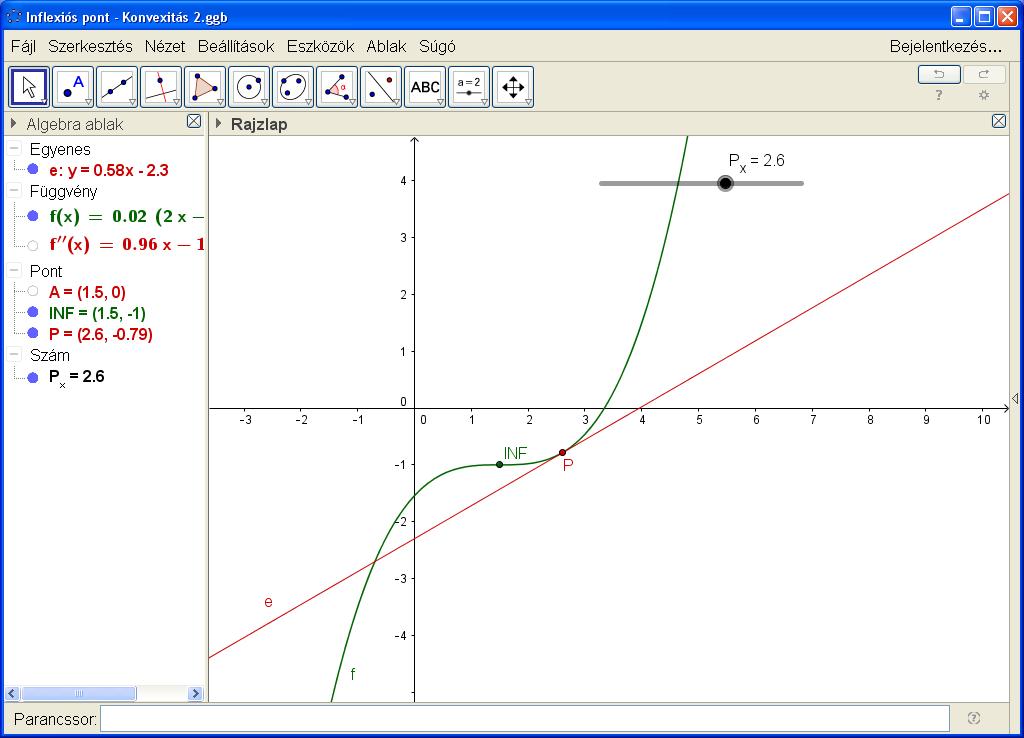1024x738 pixels.
Task: Select the Ellipse conic tool
Action: pos(293,87)
